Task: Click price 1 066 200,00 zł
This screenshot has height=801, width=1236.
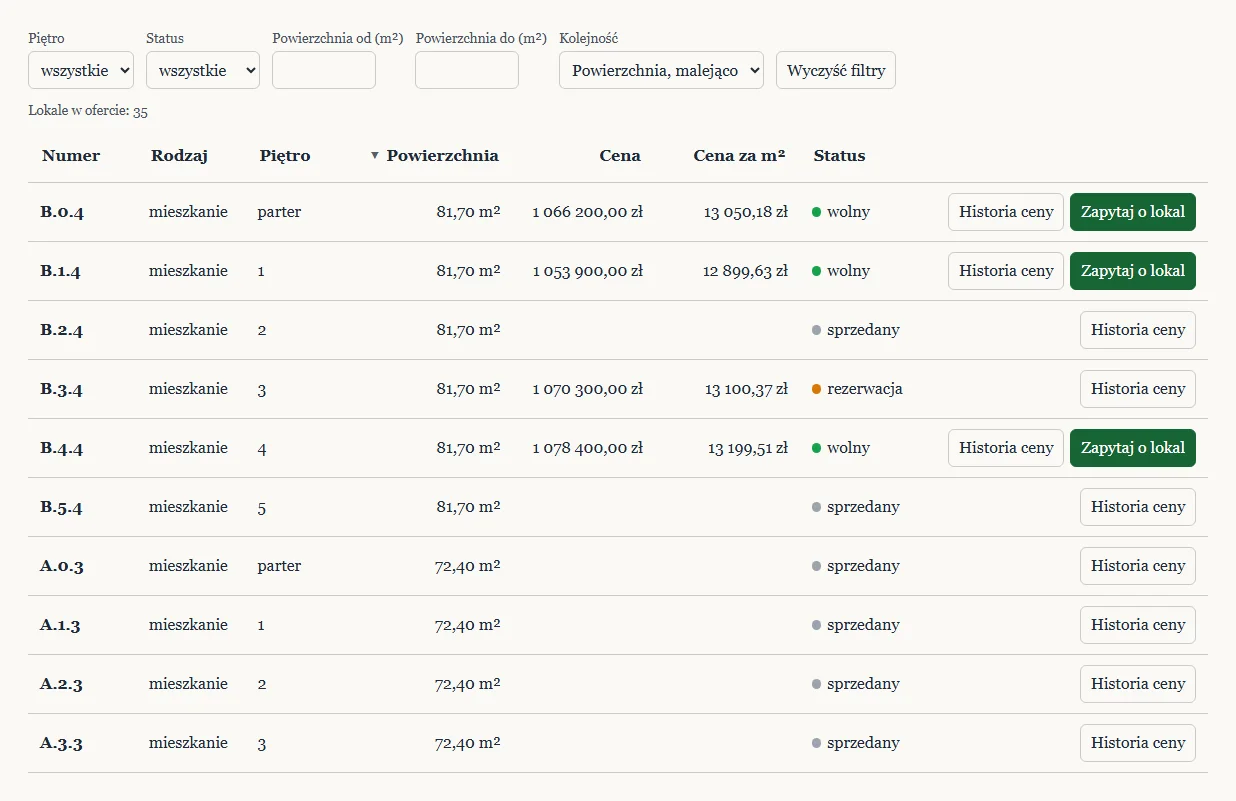Action: [588, 212]
